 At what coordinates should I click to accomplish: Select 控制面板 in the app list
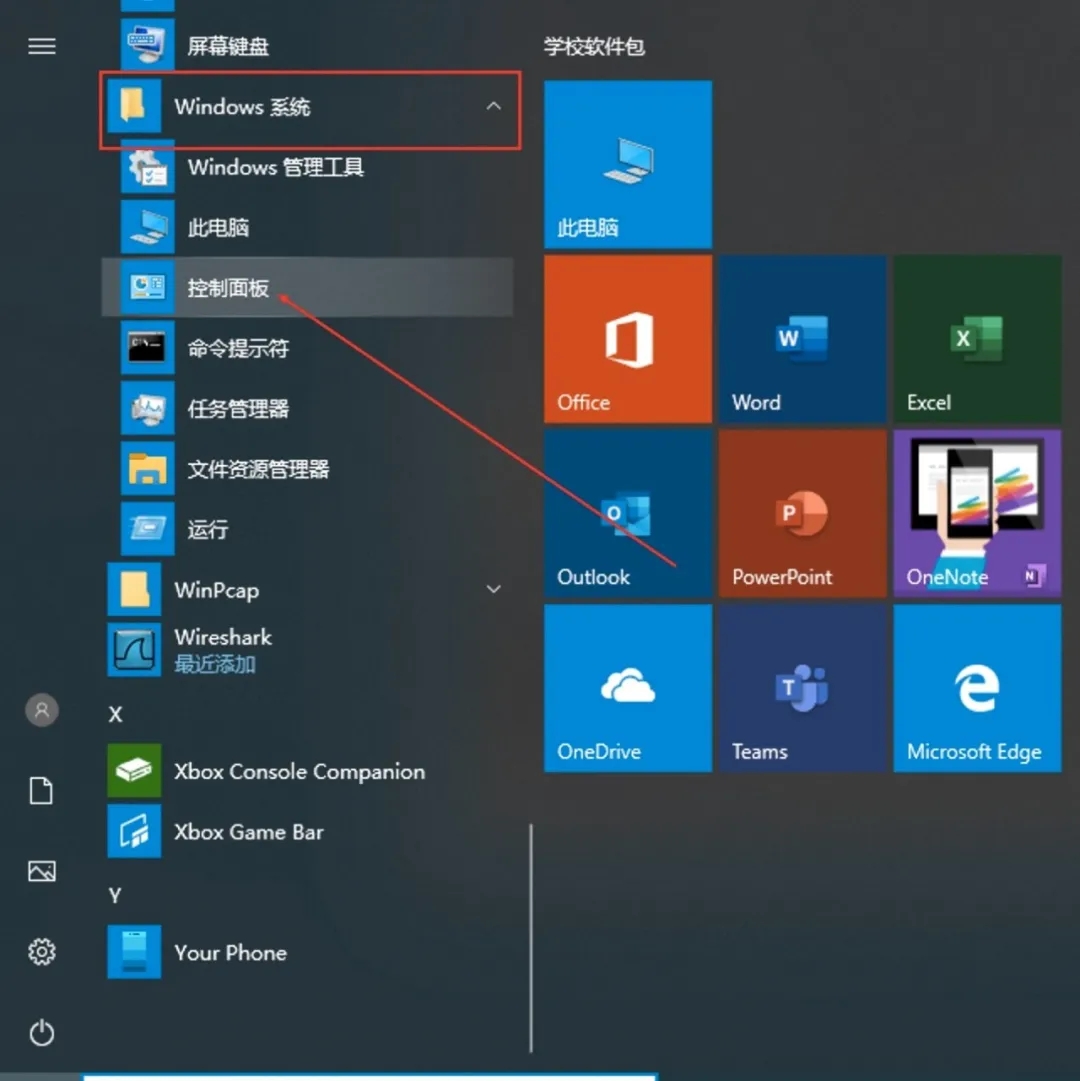228,288
